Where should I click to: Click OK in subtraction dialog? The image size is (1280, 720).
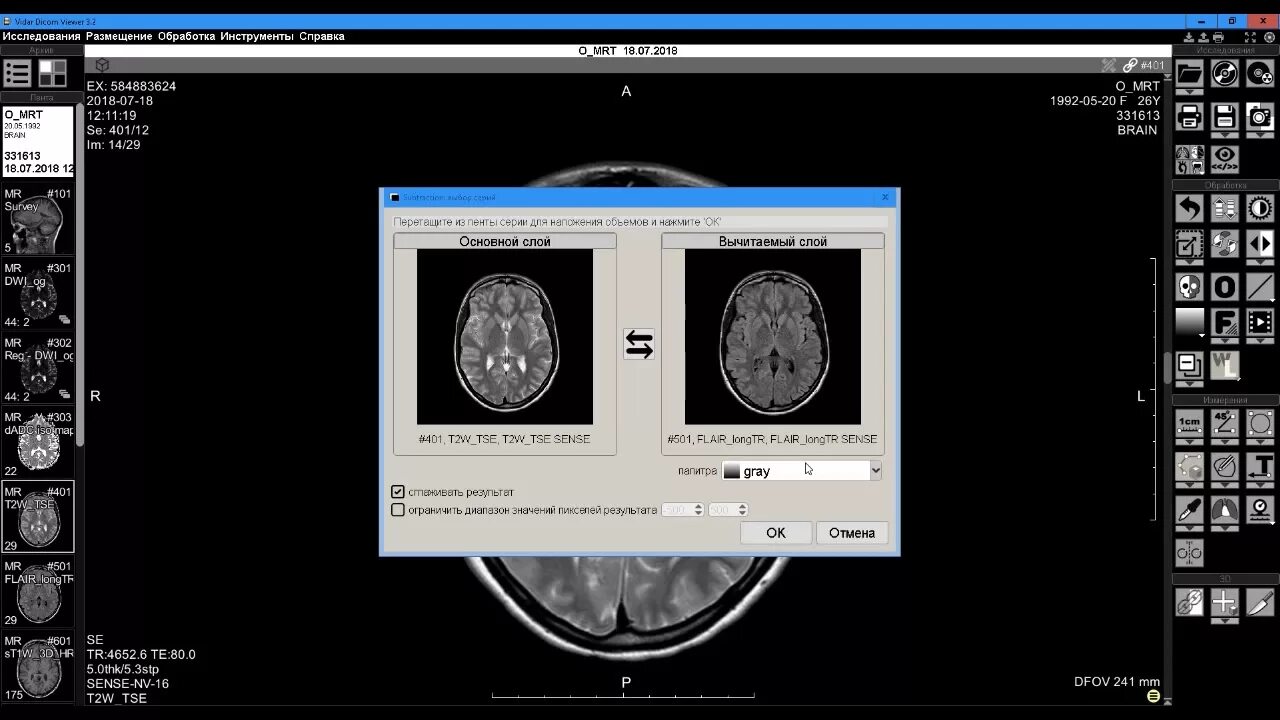click(776, 533)
